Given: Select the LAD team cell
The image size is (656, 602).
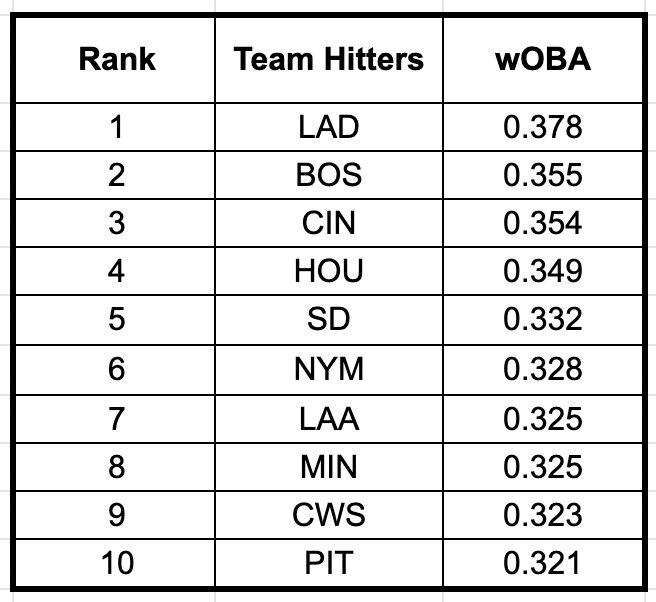Looking at the screenshot, I should point(329,127).
